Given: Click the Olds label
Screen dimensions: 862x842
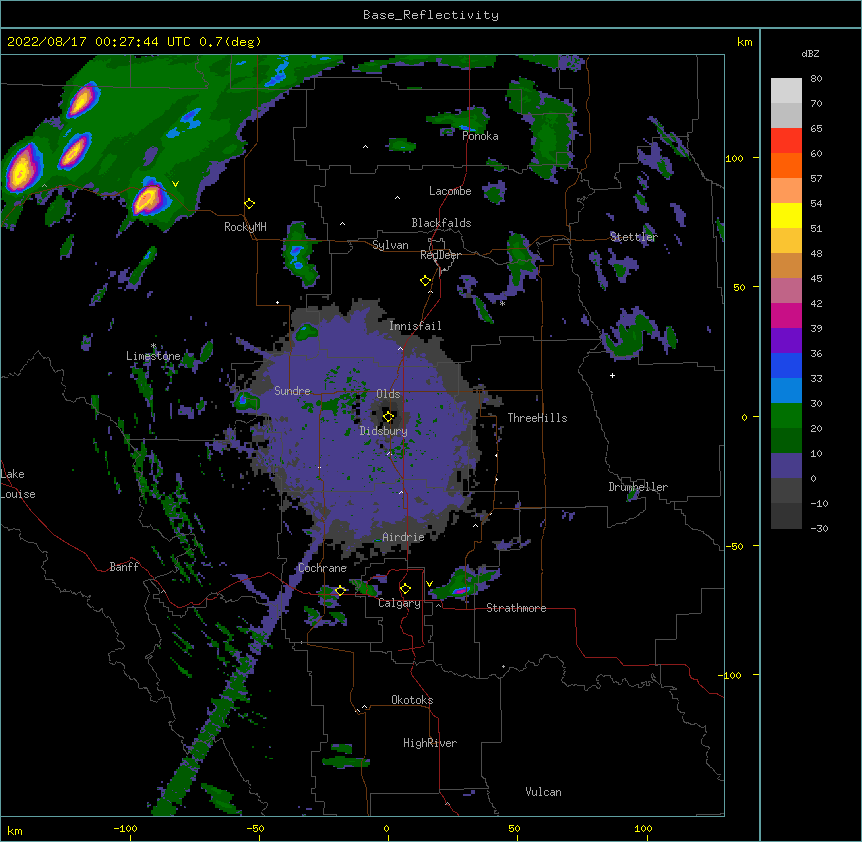Looking at the screenshot, I should click(x=388, y=394).
